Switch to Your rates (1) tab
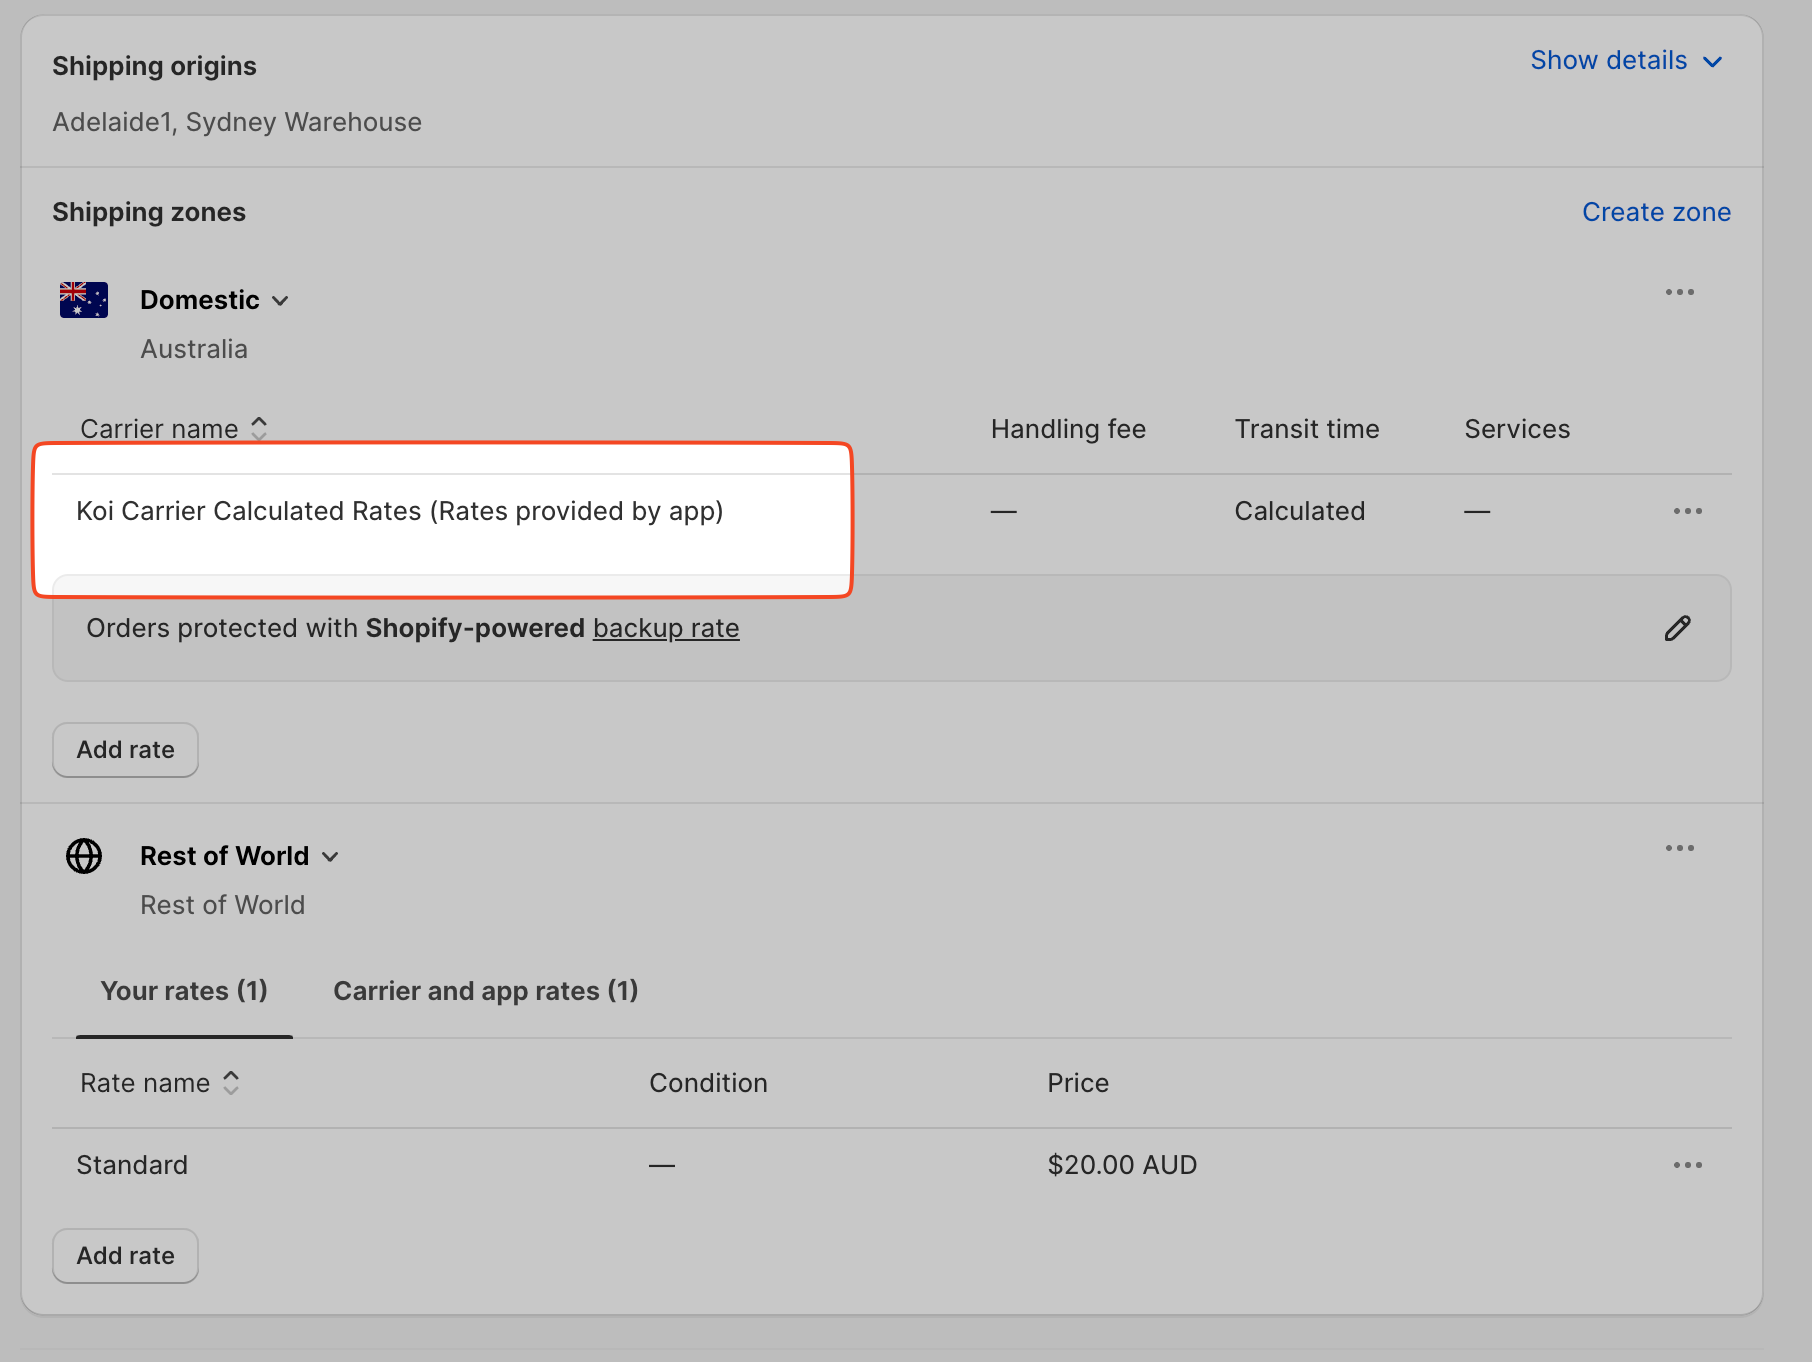 (x=184, y=991)
